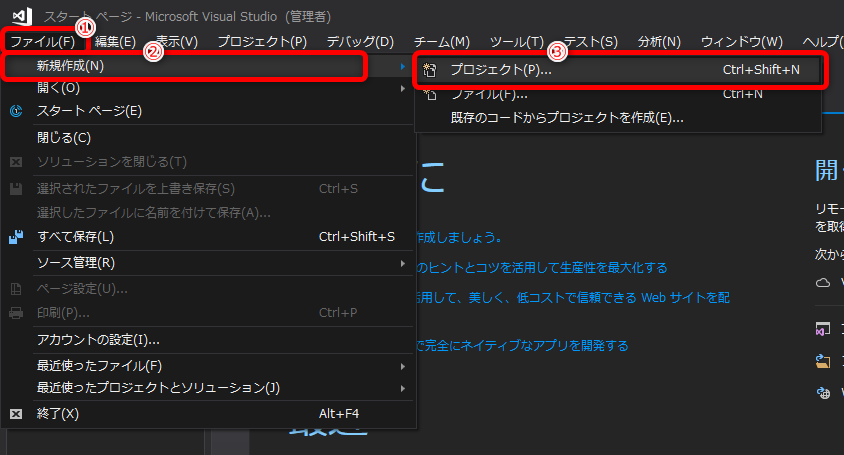
Task: Click the open folder icon
Action: click(x=823, y=361)
